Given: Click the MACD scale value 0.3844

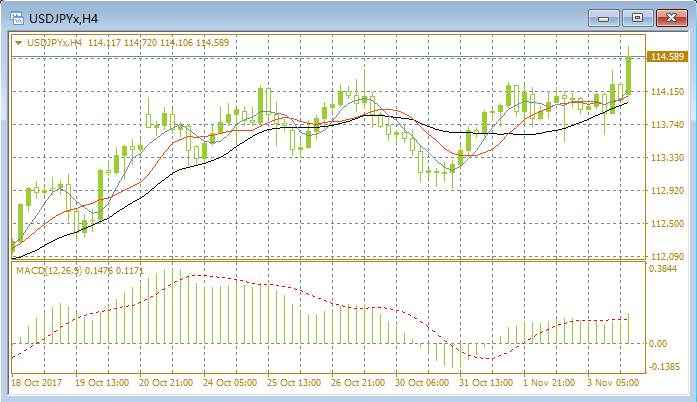Looking at the screenshot, I should (662, 269).
